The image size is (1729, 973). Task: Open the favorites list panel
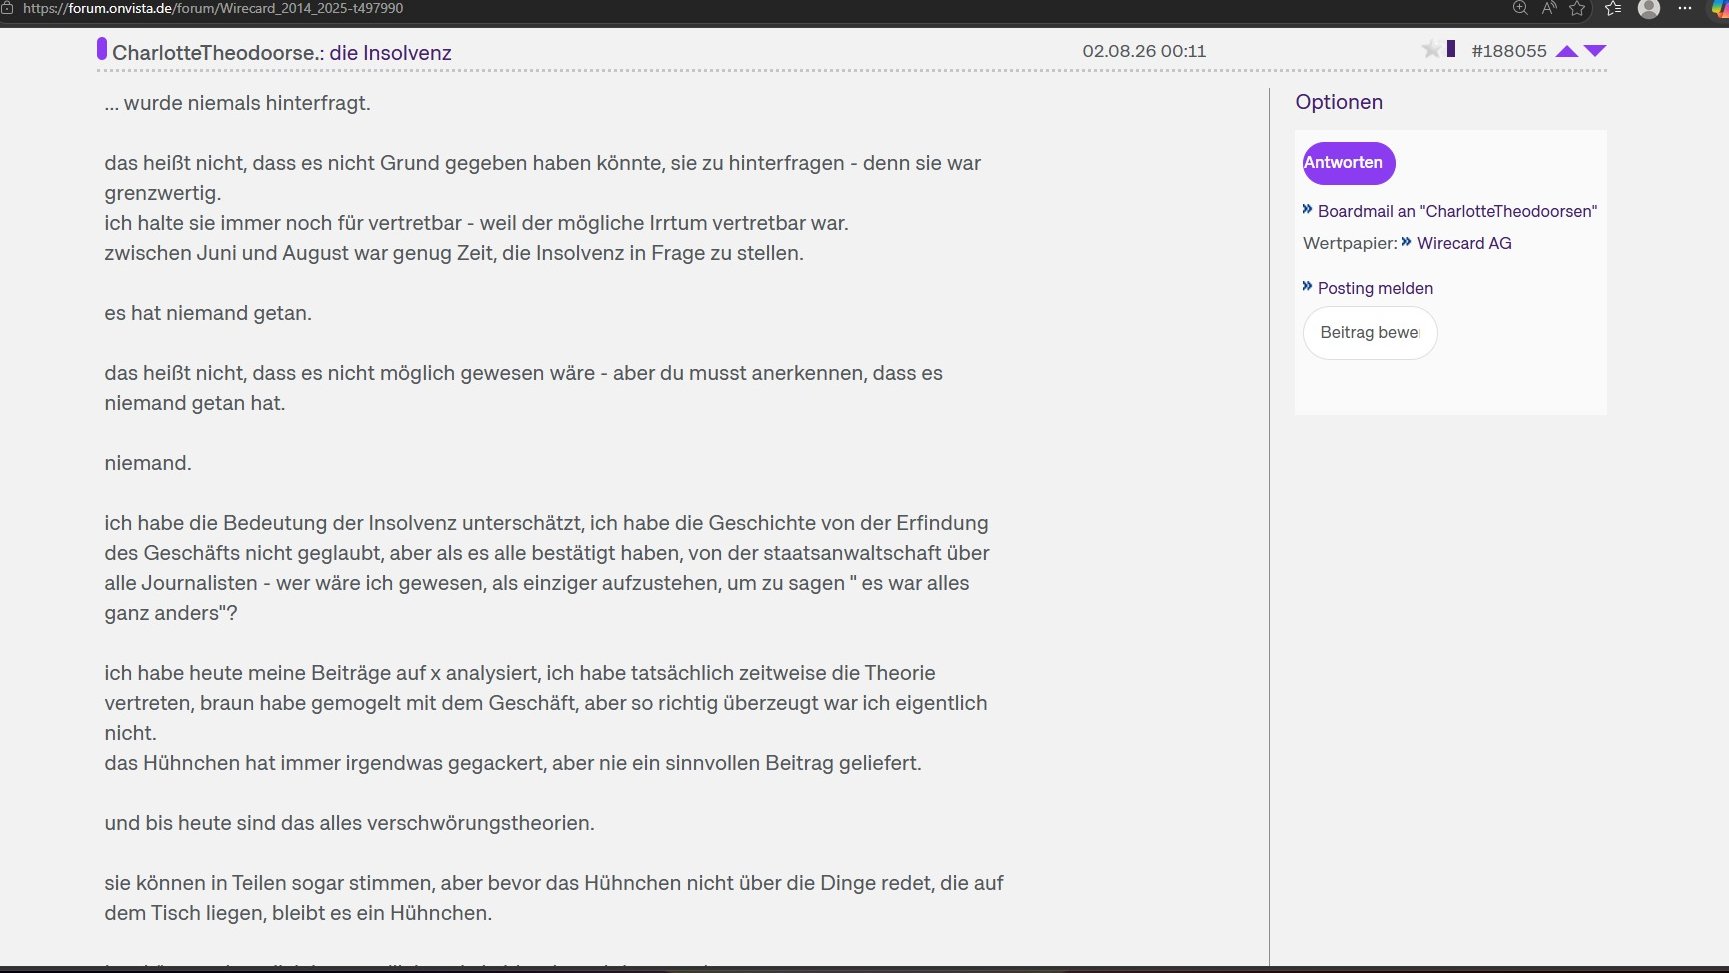coord(1613,8)
